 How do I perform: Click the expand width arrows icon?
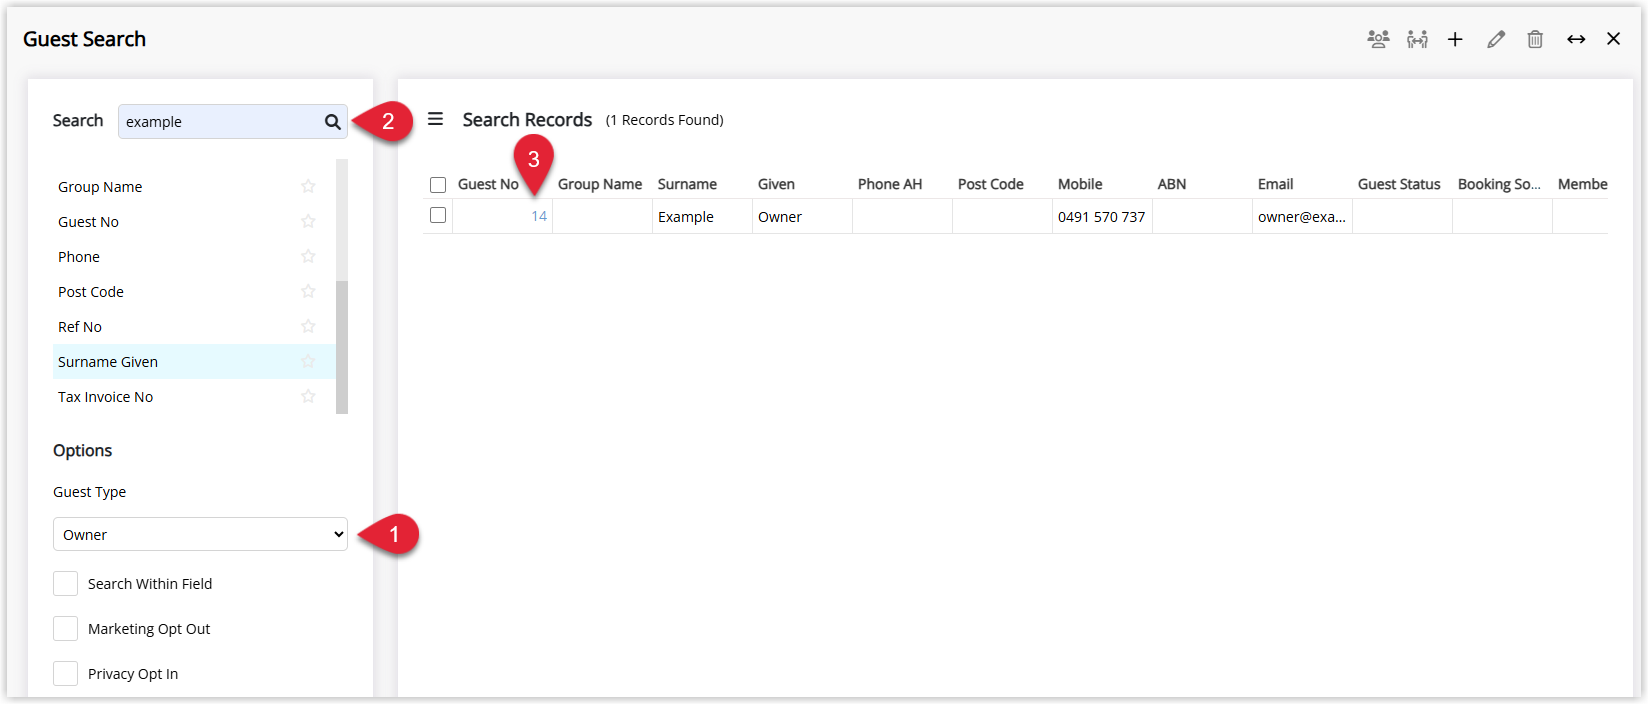point(1576,39)
